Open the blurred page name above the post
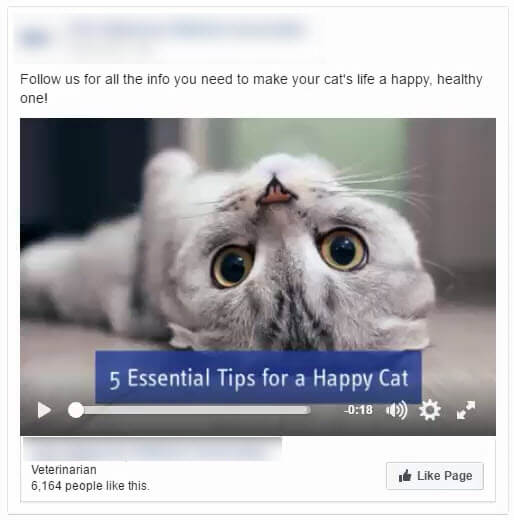Image resolution: width=514 pixels, height=520 pixels. pos(187,30)
